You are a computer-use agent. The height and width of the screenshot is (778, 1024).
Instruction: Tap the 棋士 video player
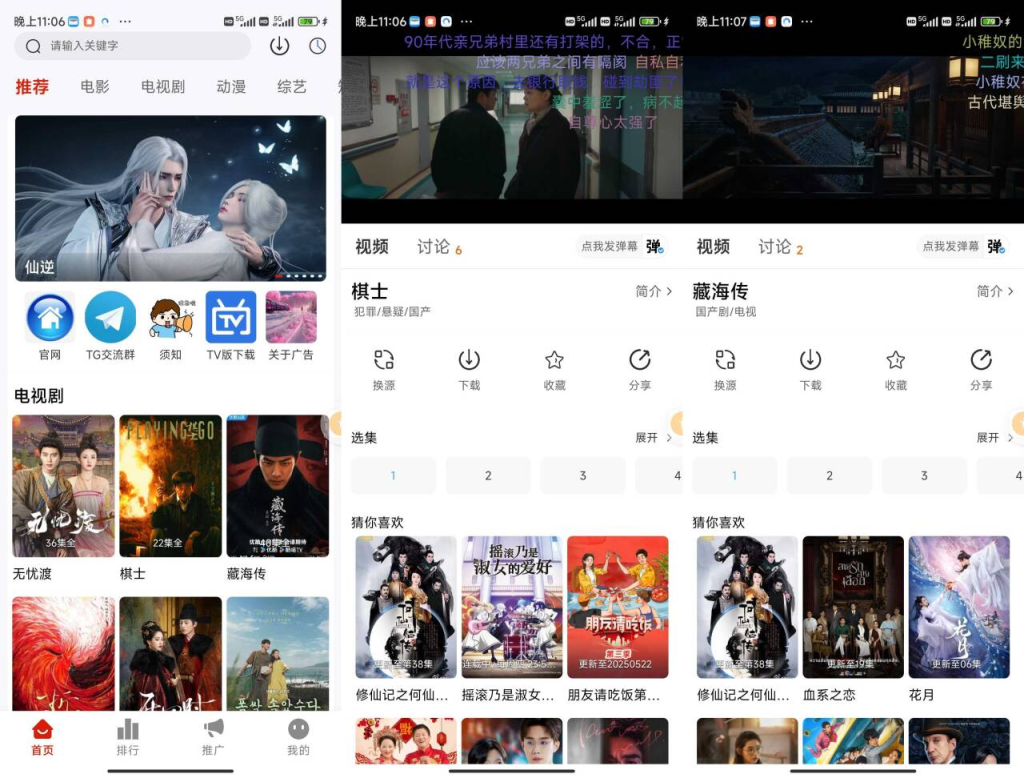tap(512, 127)
